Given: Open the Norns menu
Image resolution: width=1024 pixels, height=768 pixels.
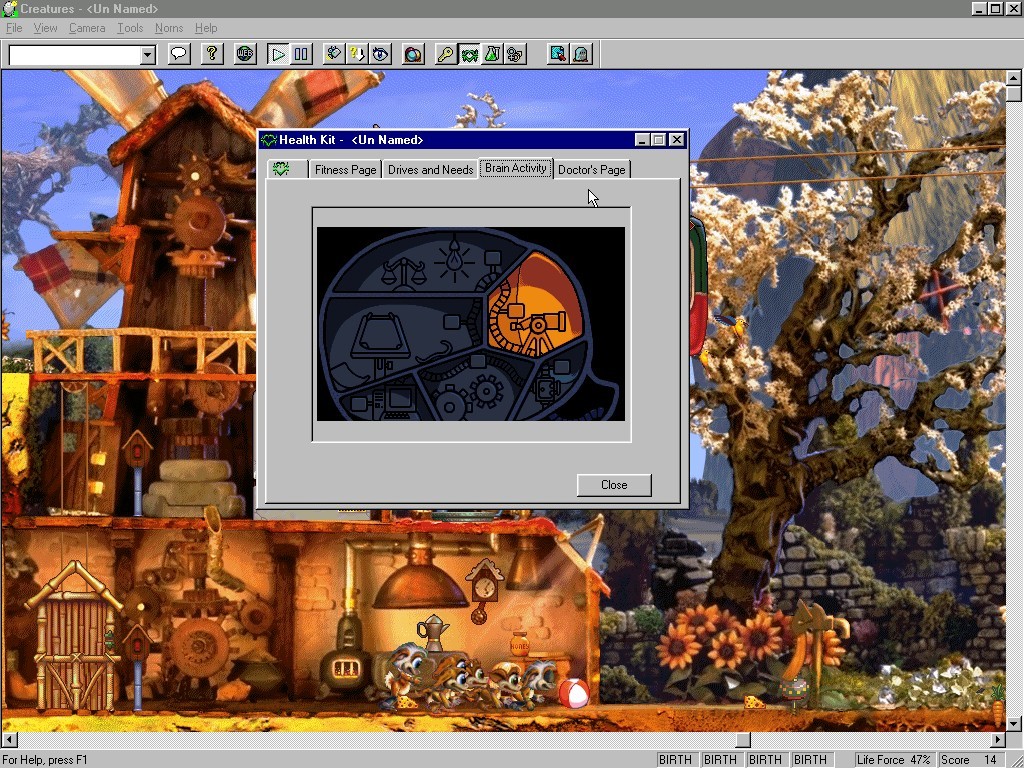Looking at the screenshot, I should pos(169,28).
